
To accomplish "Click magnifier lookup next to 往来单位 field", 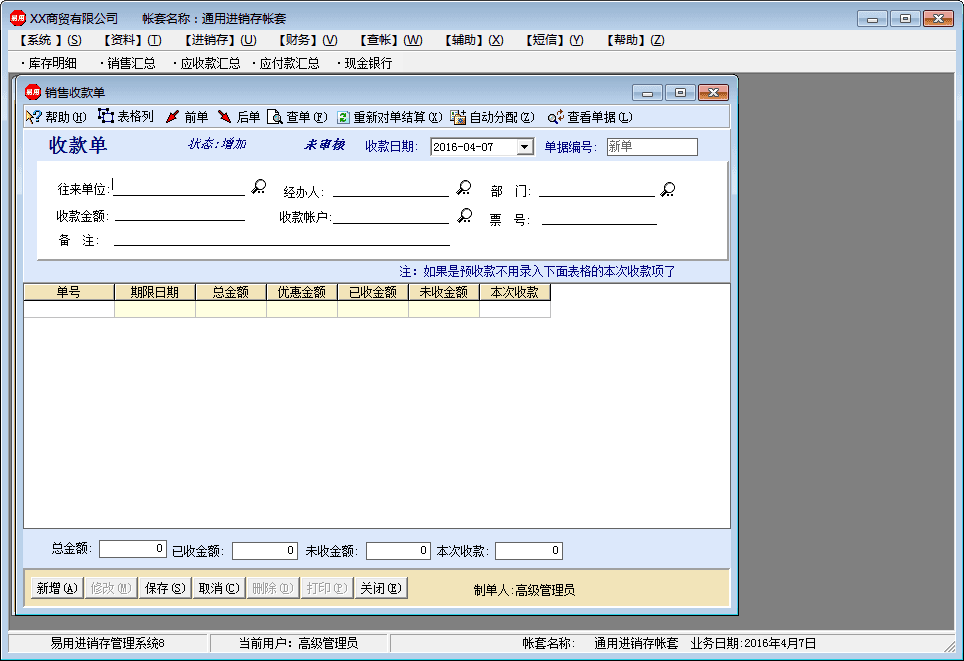I will click(259, 187).
